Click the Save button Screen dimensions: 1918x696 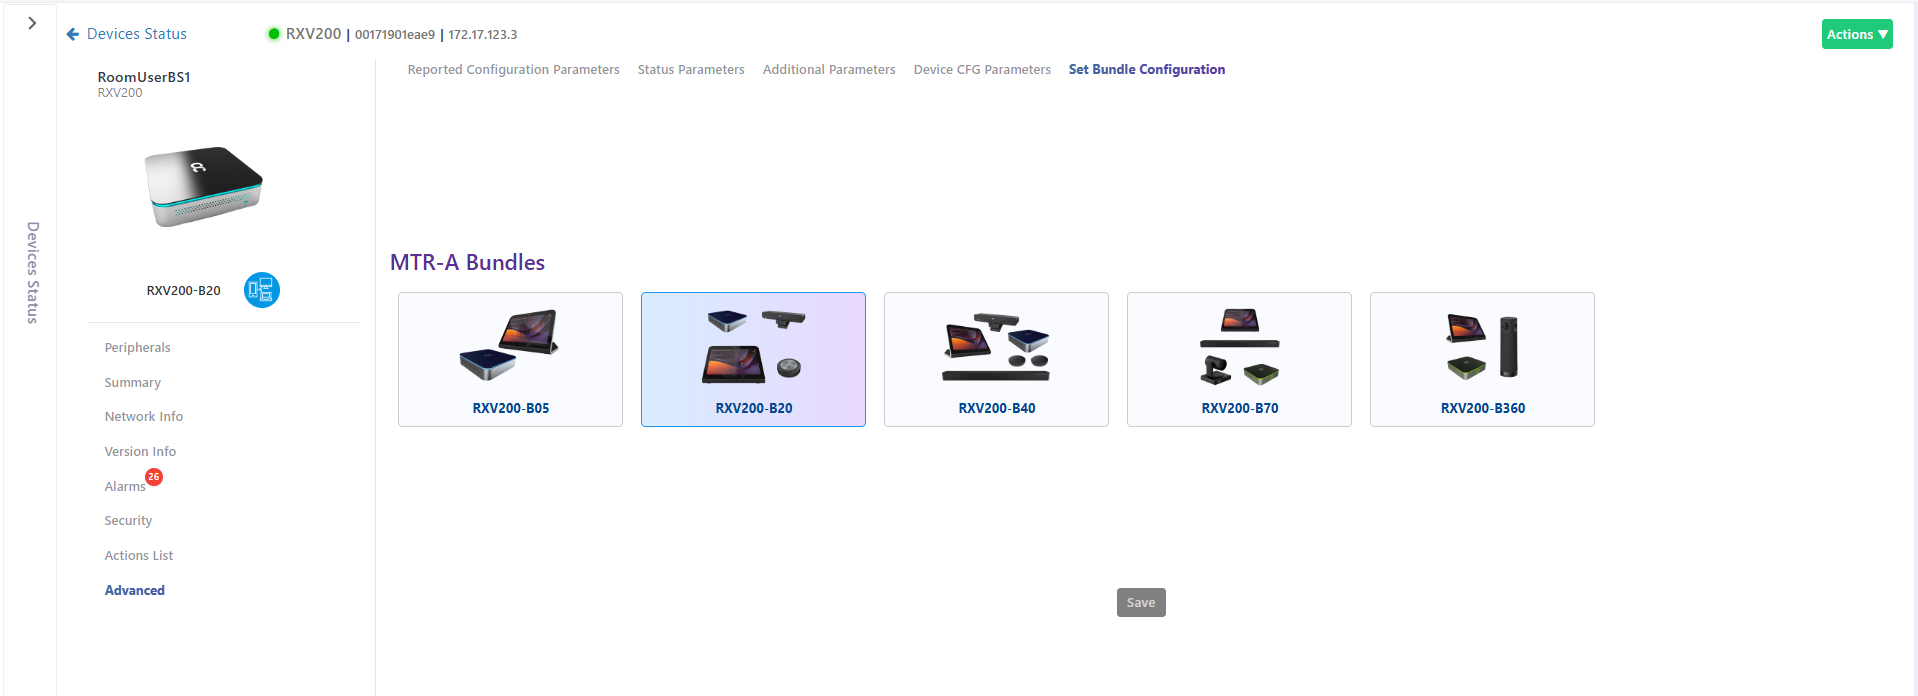(1141, 602)
